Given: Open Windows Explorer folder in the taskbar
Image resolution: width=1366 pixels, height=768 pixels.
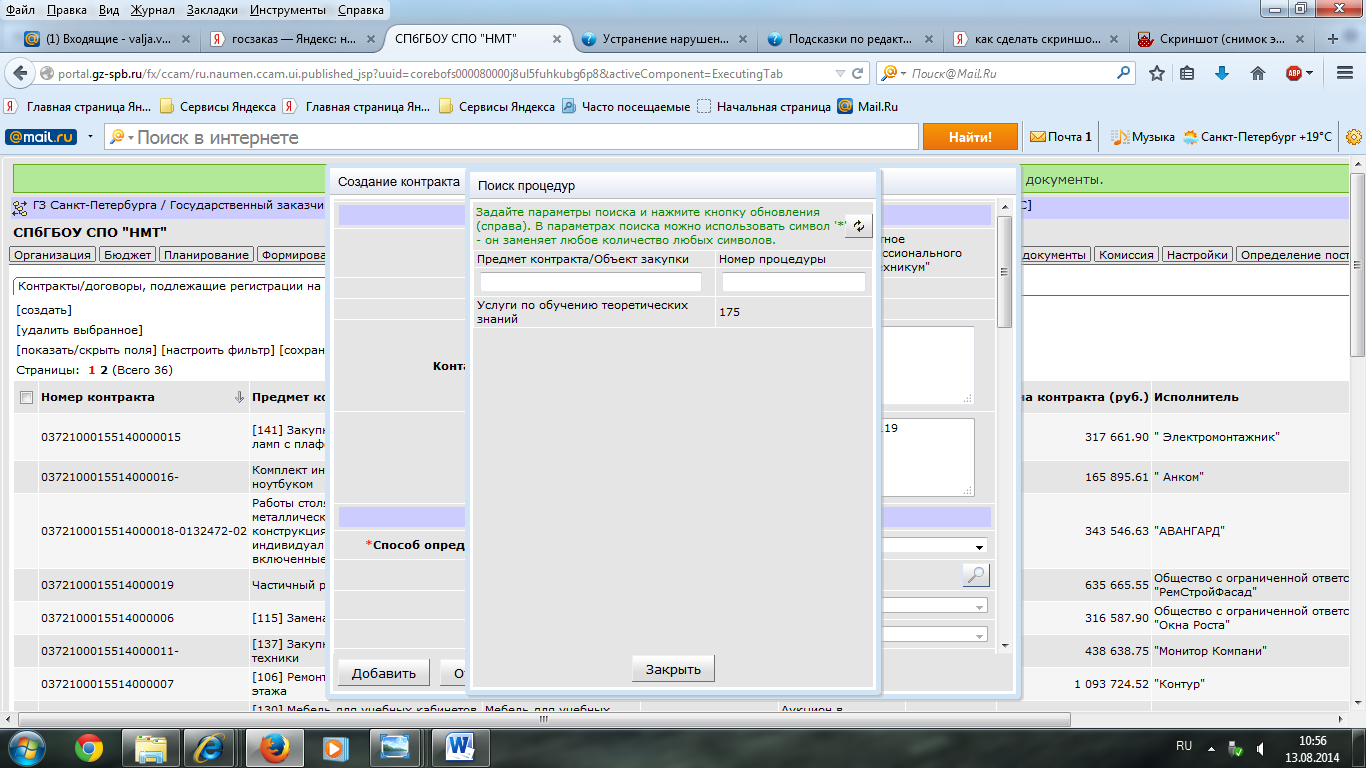Looking at the screenshot, I should (x=151, y=747).
